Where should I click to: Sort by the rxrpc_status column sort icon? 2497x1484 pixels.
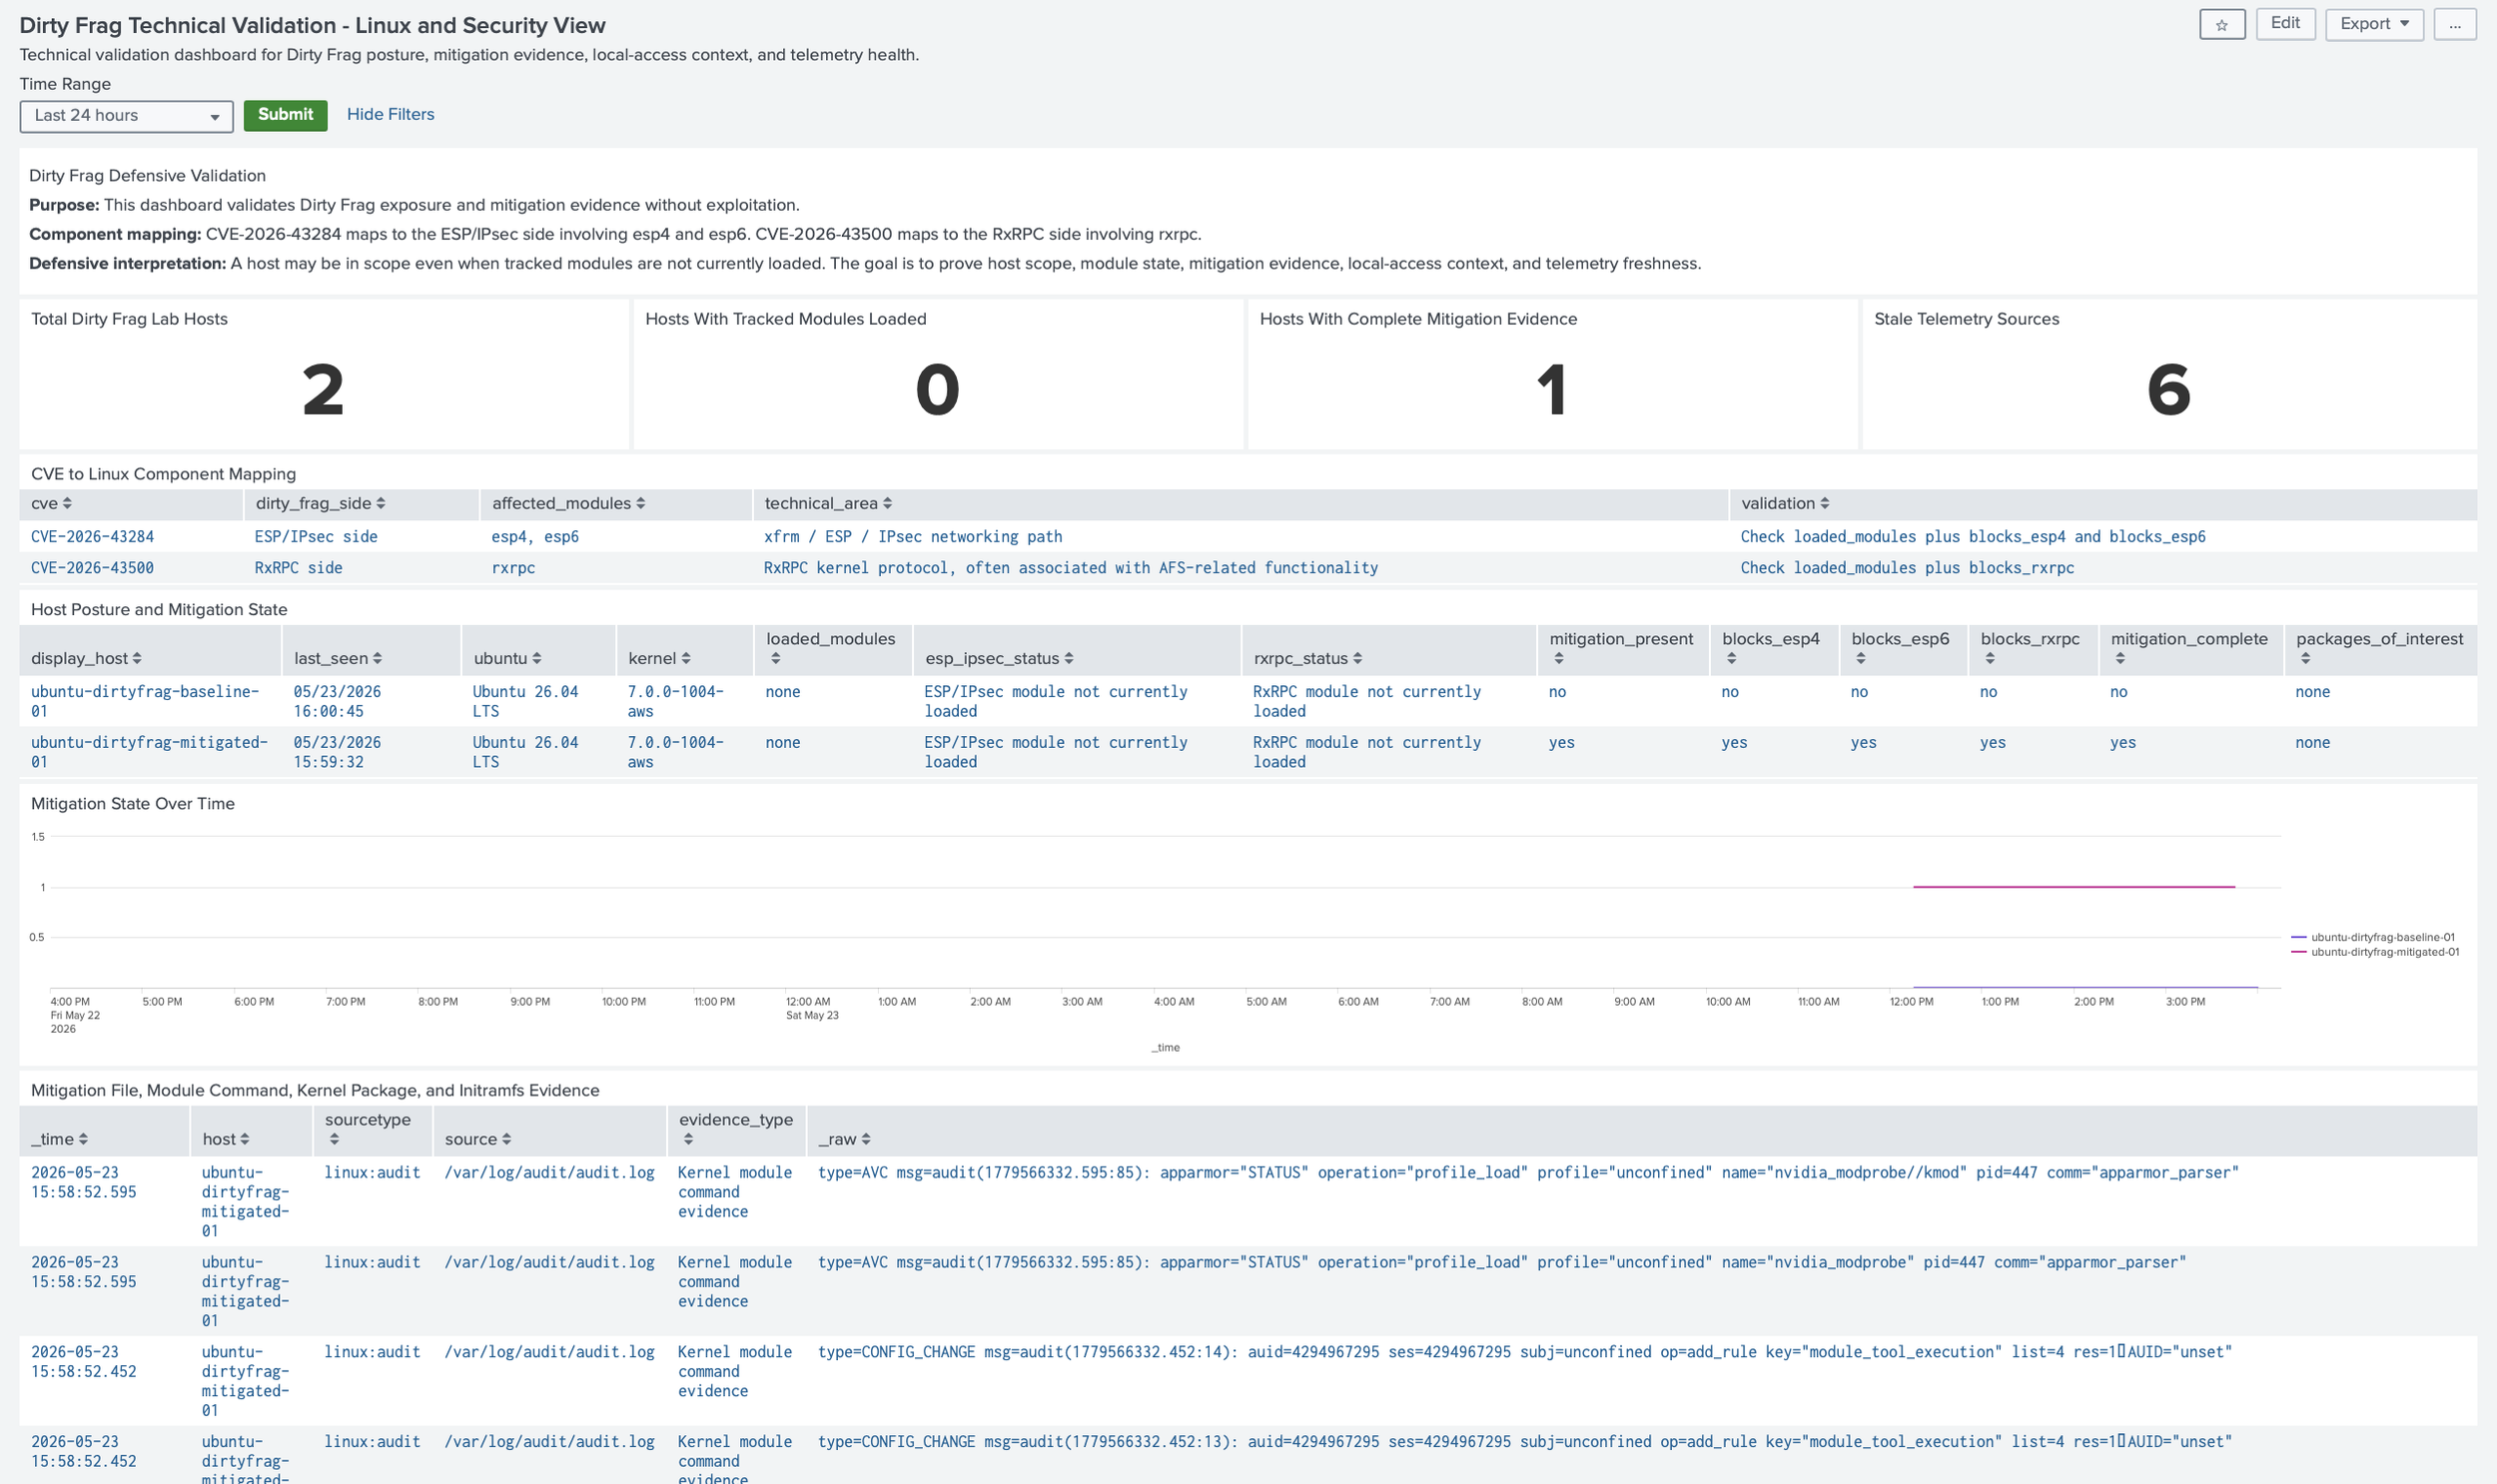[x=1357, y=658]
